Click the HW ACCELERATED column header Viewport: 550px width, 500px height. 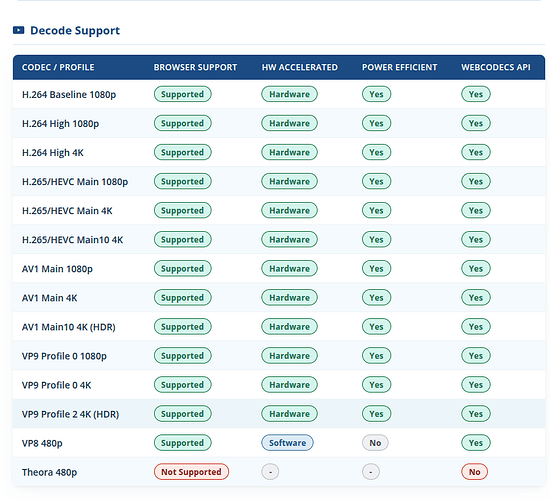coord(300,67)
